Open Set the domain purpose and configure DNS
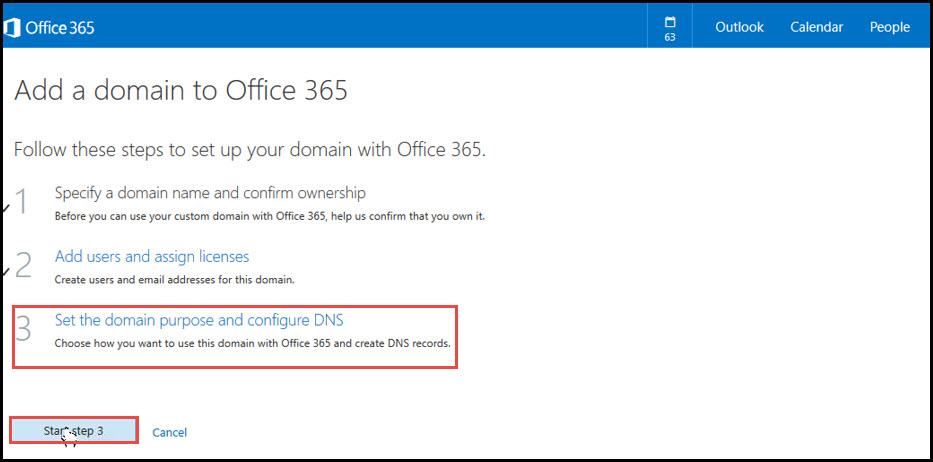 tap(199, 320)
